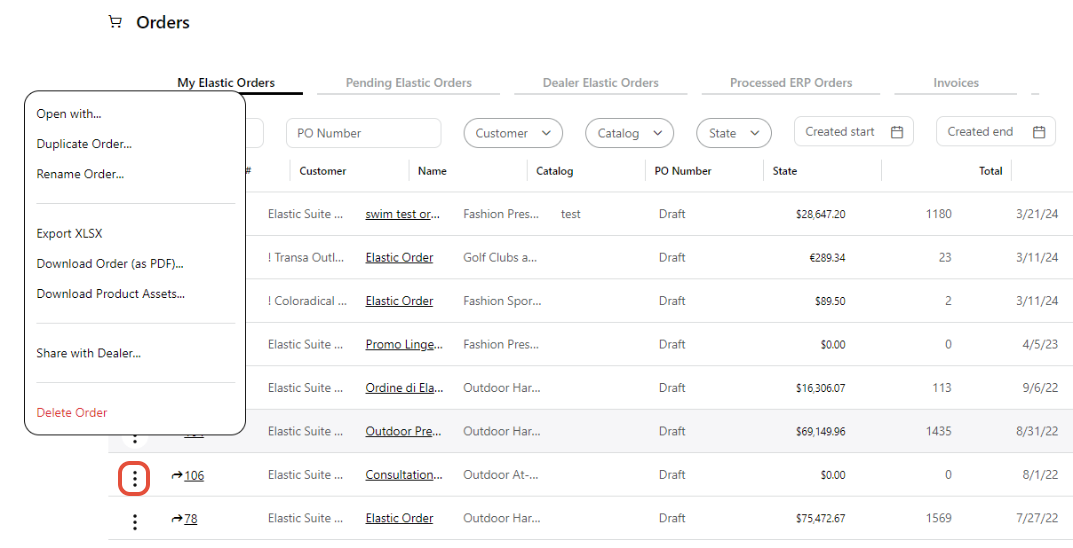Viewport: 1073px width, 548px height.
Task: Choose Export XLSX in the context menu
Action: (x=69, y=234)
